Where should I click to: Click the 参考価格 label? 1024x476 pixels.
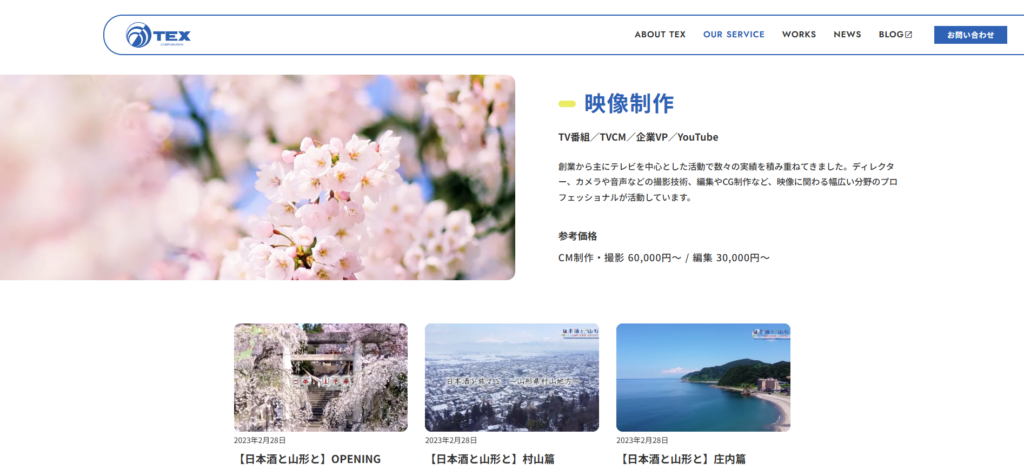pyautogui.click(x=577, y=236)
